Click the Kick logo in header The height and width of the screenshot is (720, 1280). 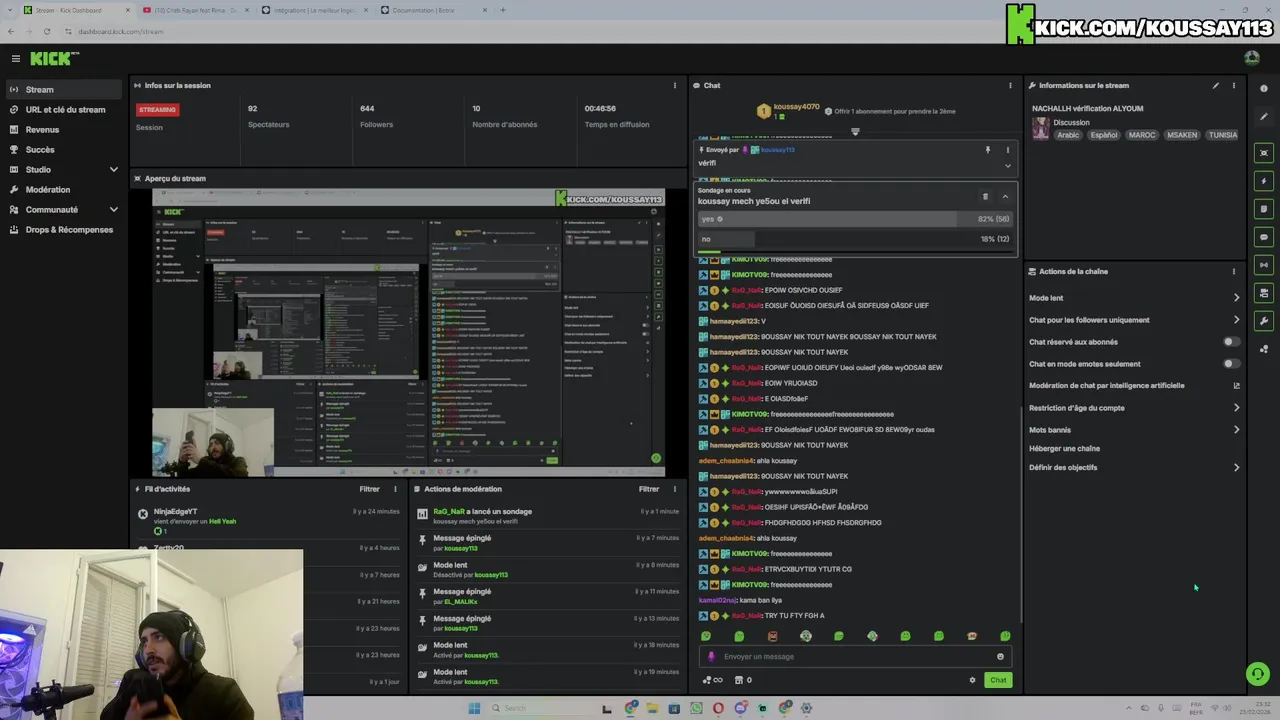54,59
